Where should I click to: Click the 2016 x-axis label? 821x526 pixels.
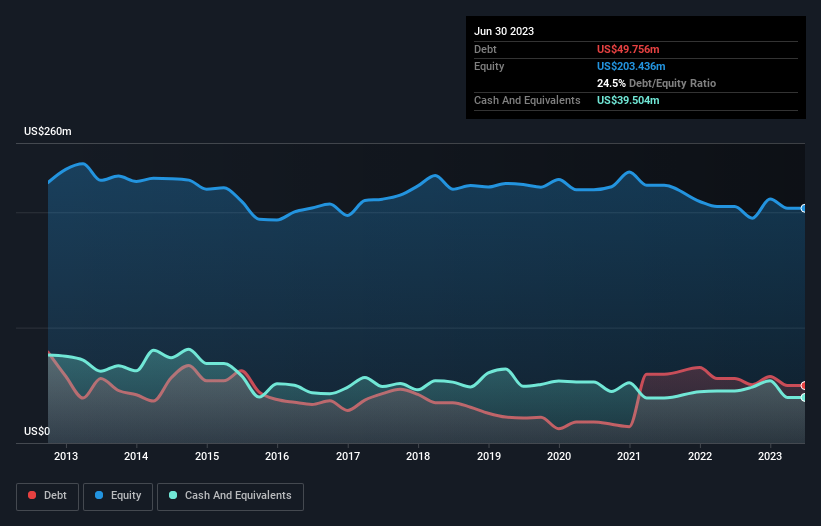coord(277,456)
